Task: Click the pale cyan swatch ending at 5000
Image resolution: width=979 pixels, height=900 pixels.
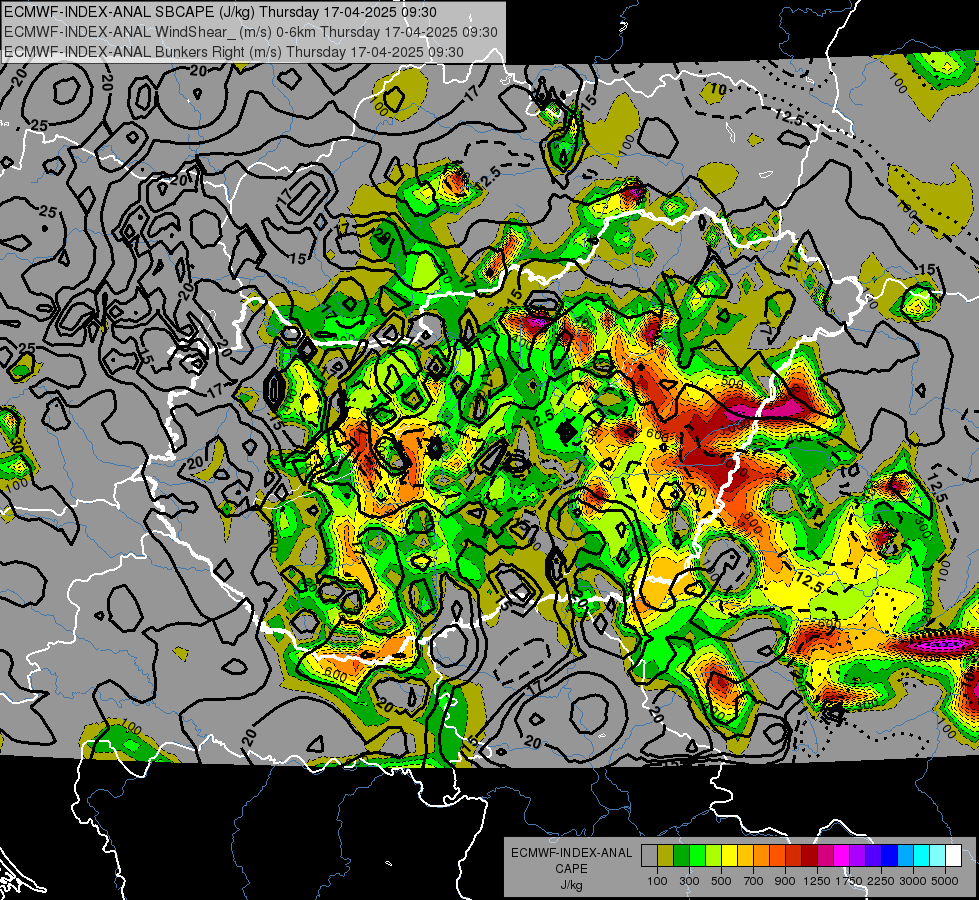Action: coord(938,855)
